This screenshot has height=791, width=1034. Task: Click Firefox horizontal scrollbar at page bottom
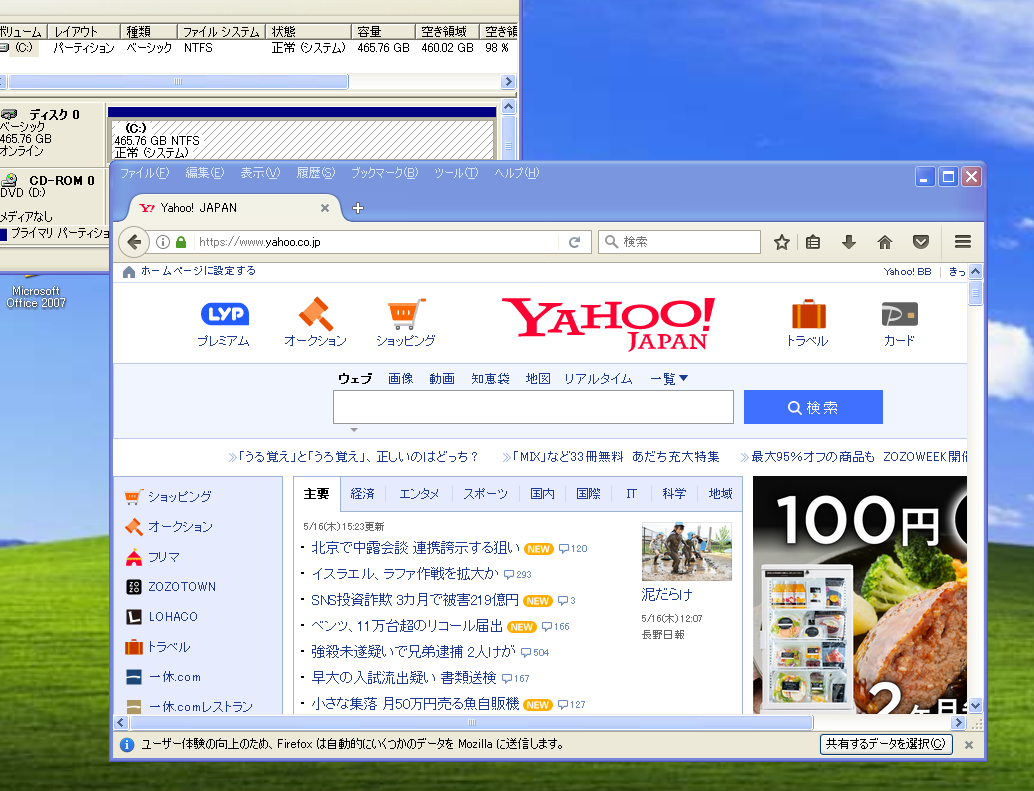click(x=472, y=722)
